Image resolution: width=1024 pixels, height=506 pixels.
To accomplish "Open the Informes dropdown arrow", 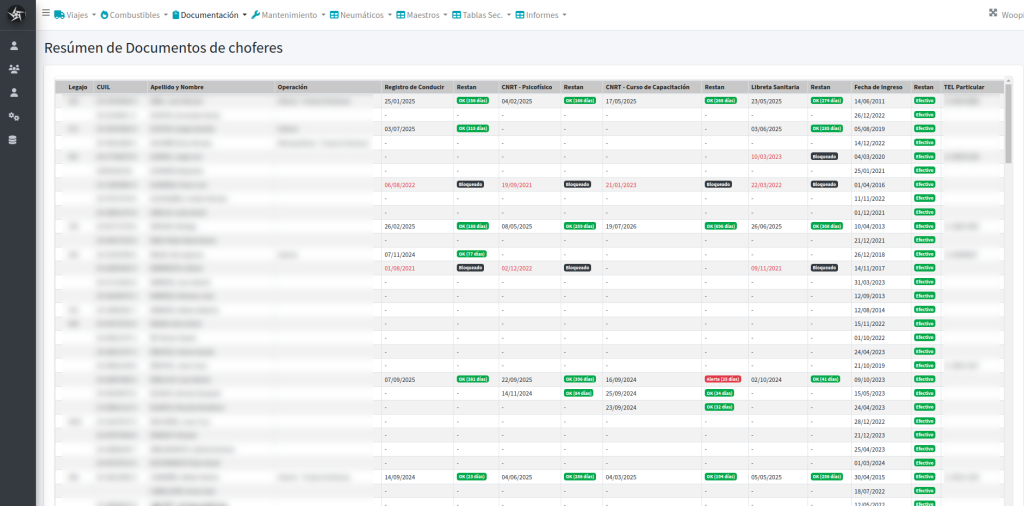I will [x=564, y=15].
